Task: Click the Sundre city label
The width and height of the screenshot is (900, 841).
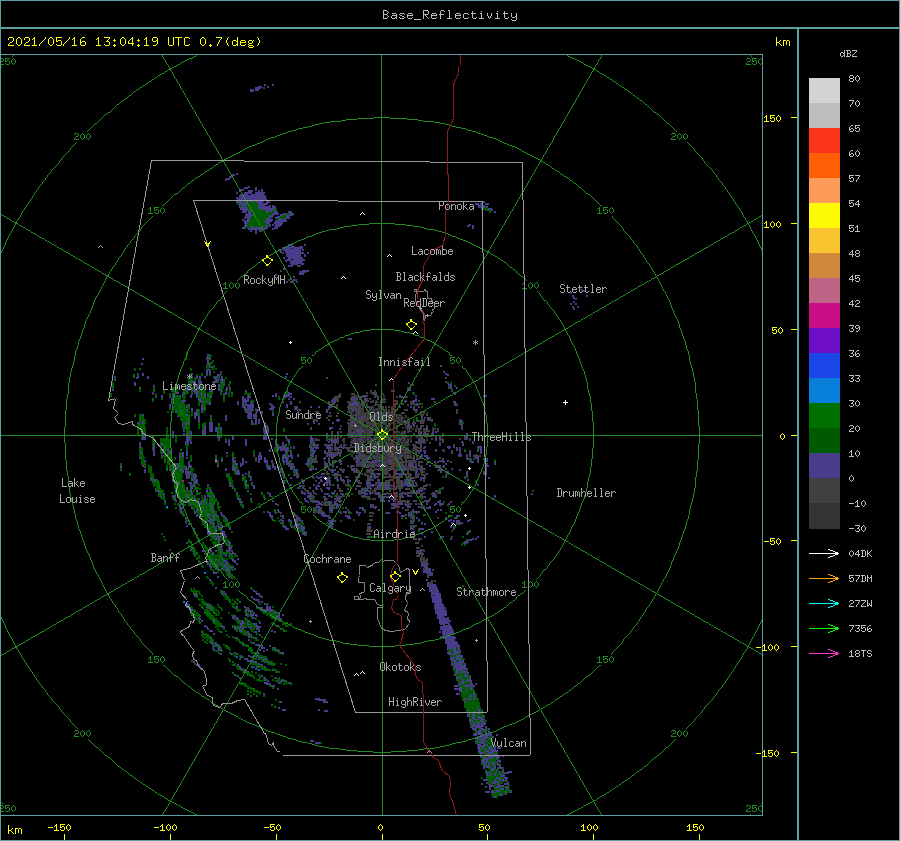Action: coord(303,414)
